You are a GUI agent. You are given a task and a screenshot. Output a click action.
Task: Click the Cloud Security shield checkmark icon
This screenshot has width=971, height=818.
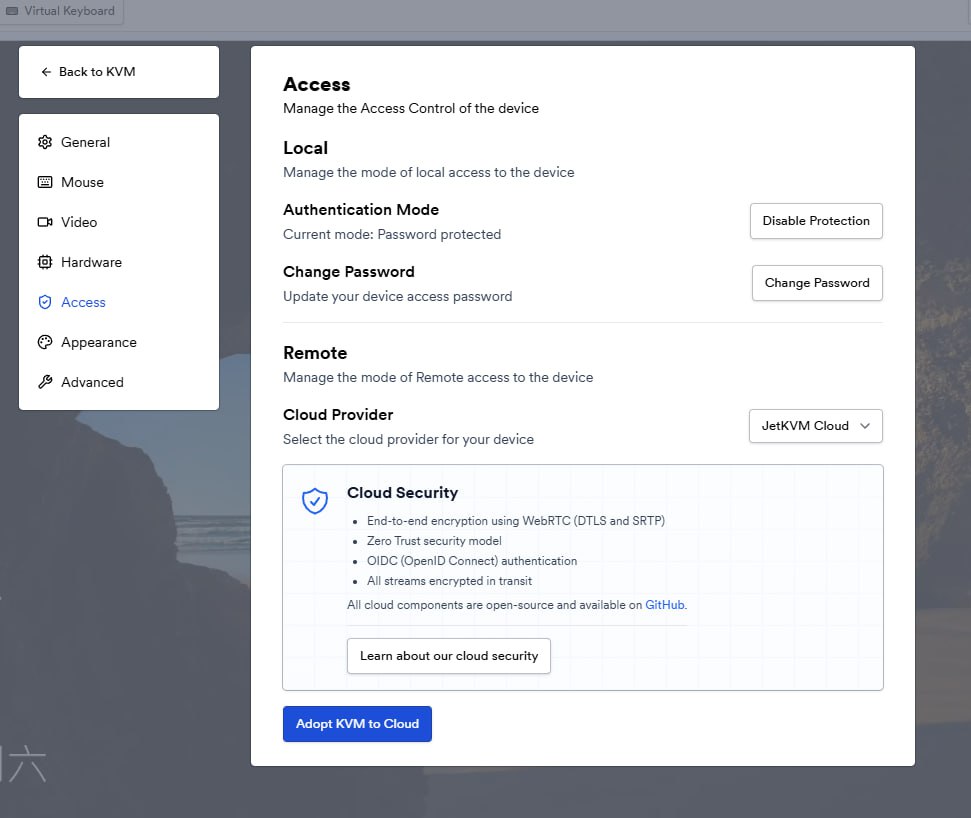315,501
